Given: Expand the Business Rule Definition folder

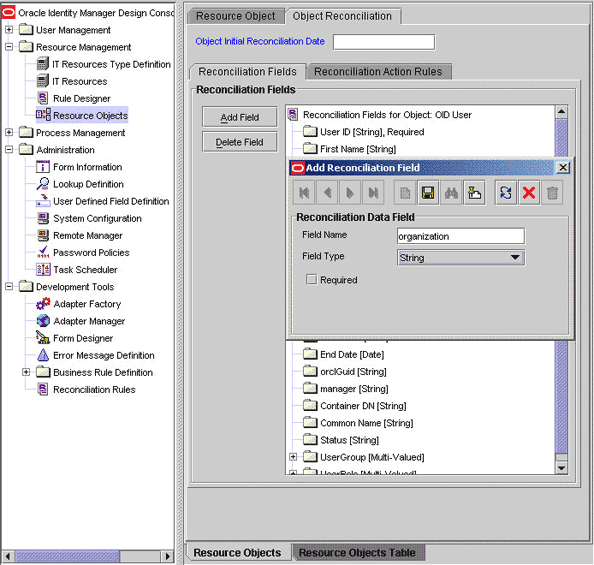Looking at the screenshot, I should [x=26, y=372].
